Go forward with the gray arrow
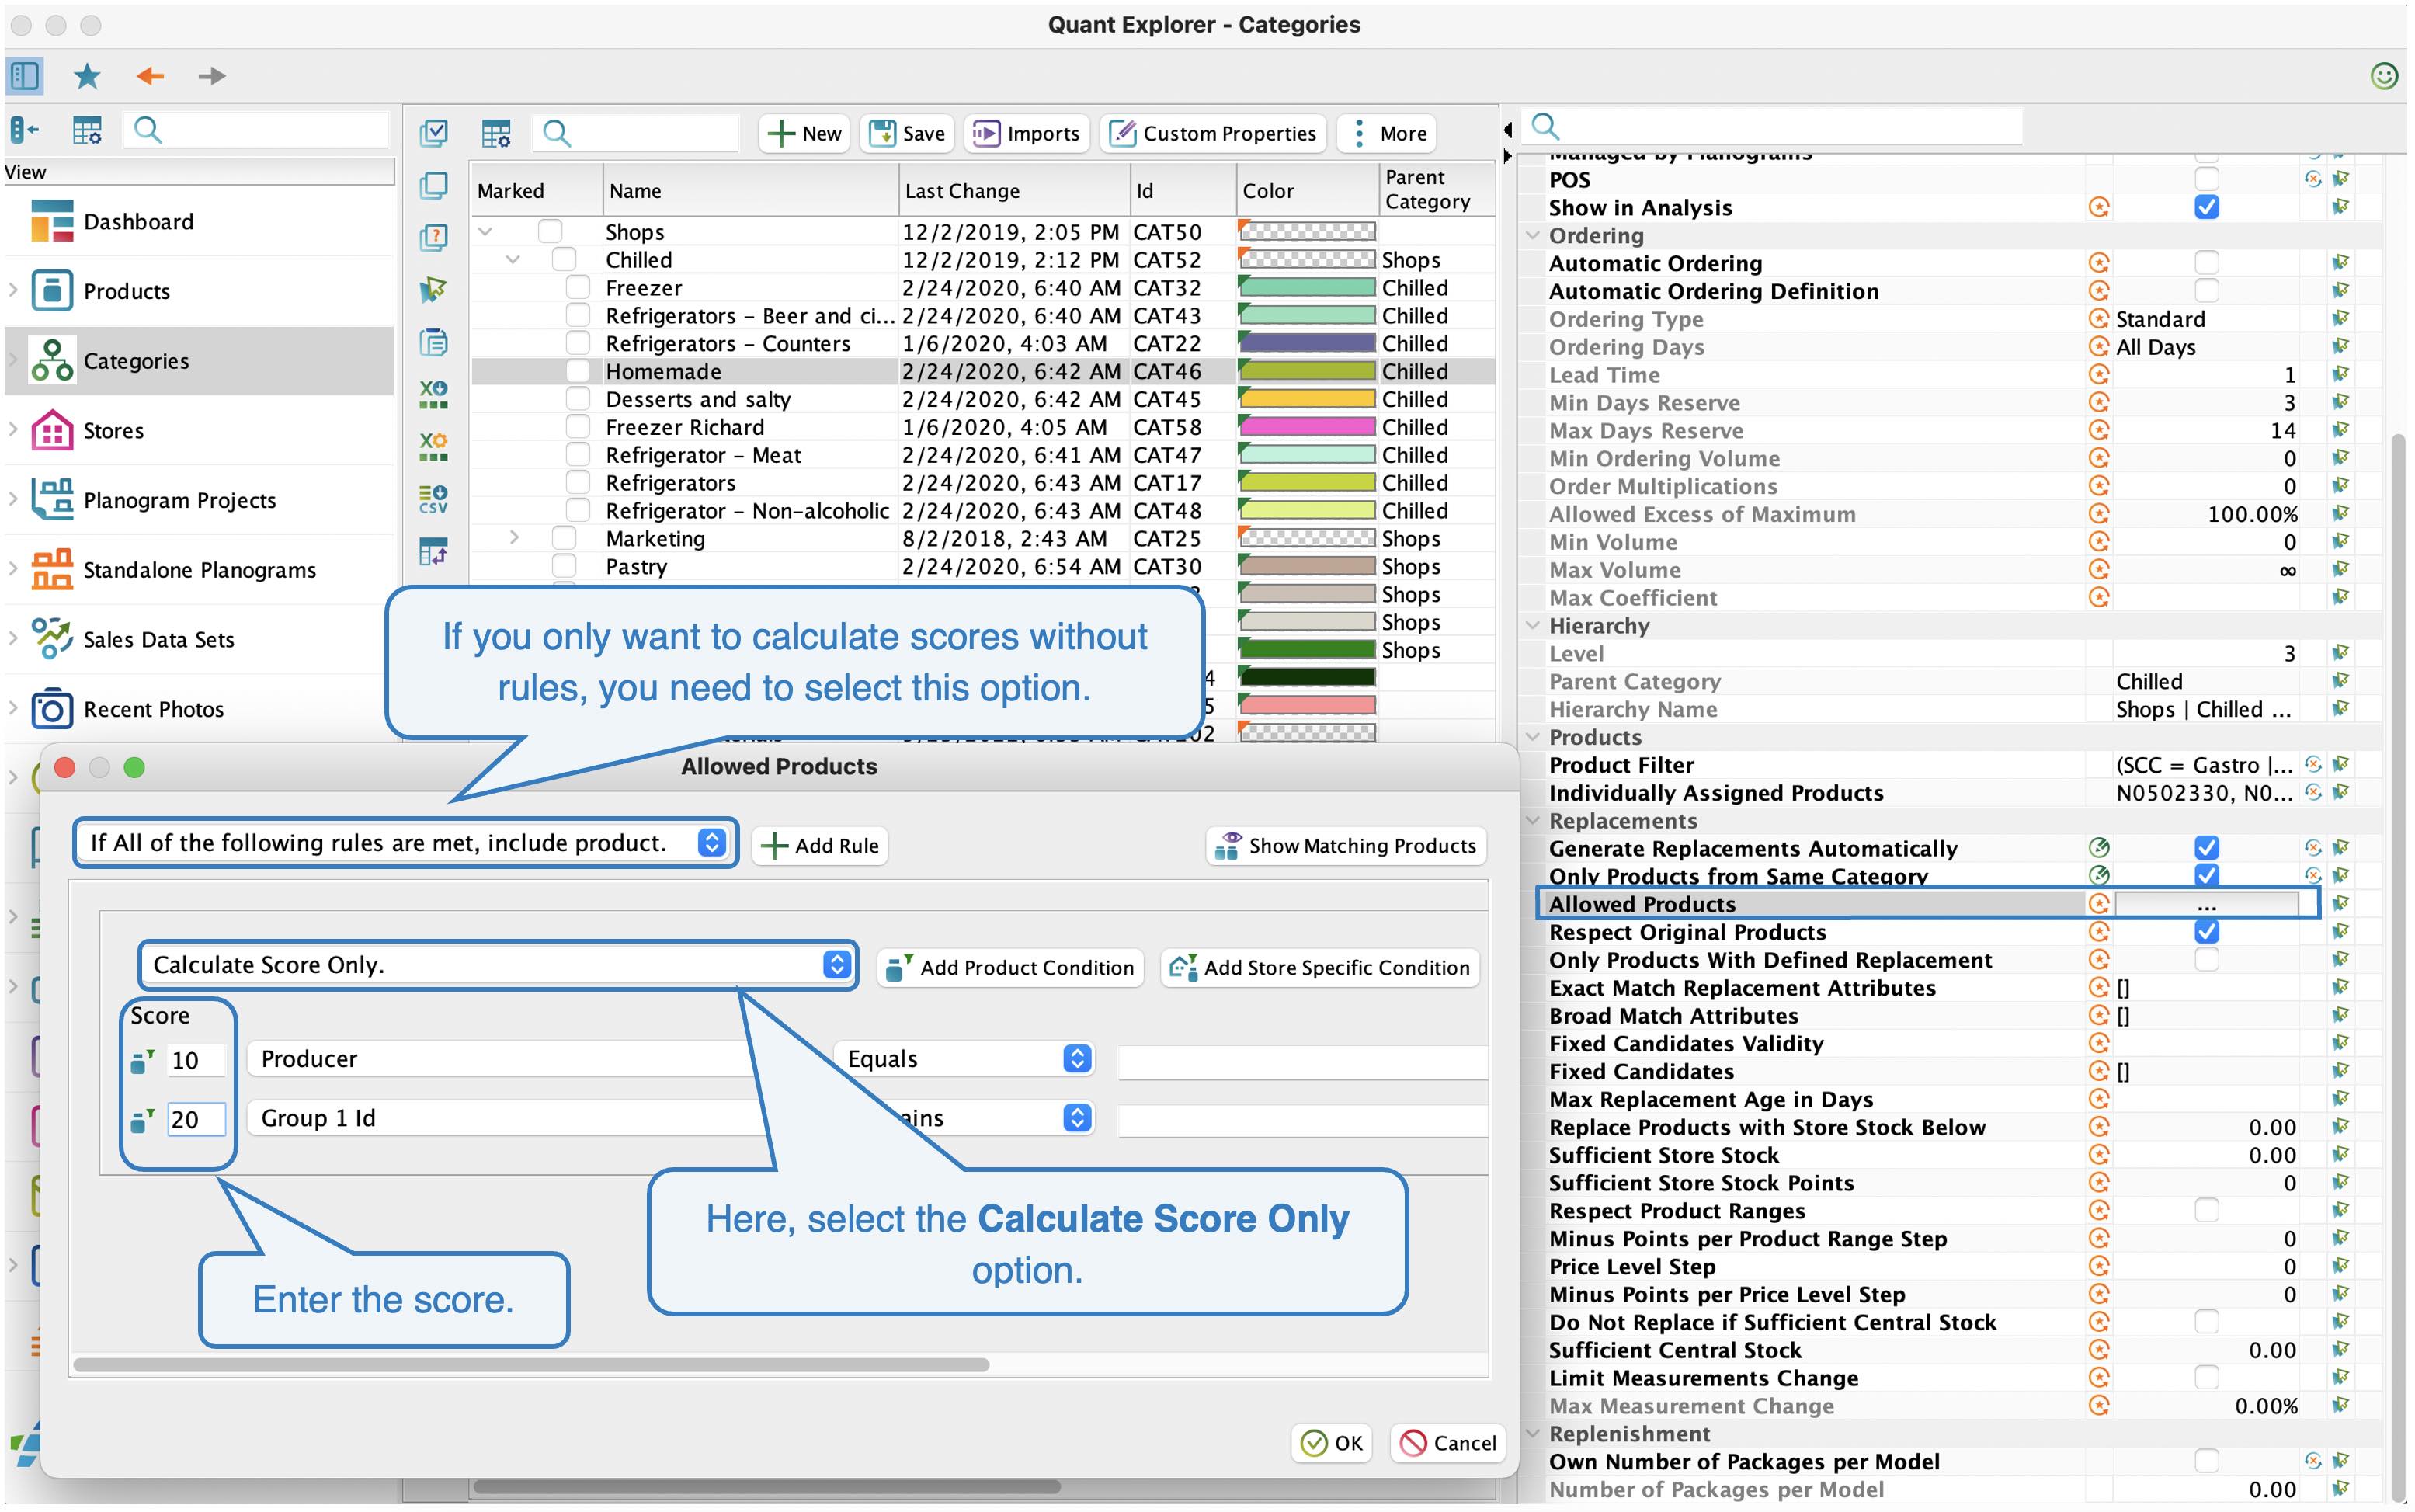Image resolution: width=2415 pixels, height=1512 pixels. (x=211, y=76)
